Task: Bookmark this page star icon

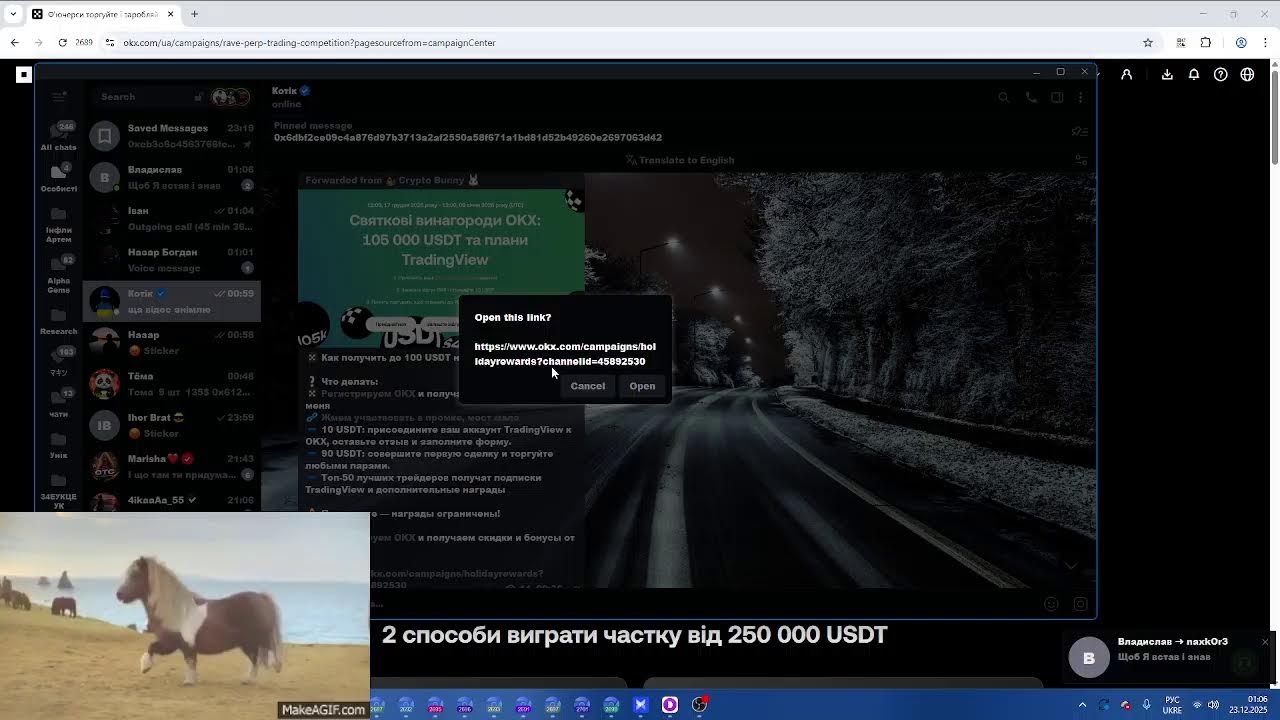Action: (x=1148, y=43)
